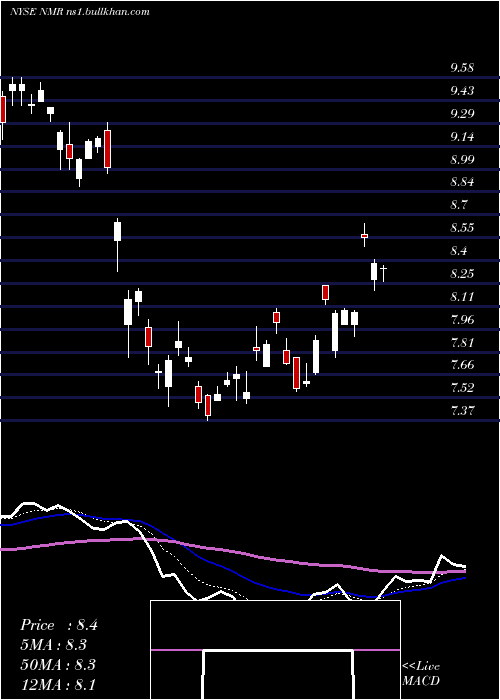Click the Price : 8.4 readout
Image resolution: width=500 pixels, height=700 pixels.
click(58, 625)
